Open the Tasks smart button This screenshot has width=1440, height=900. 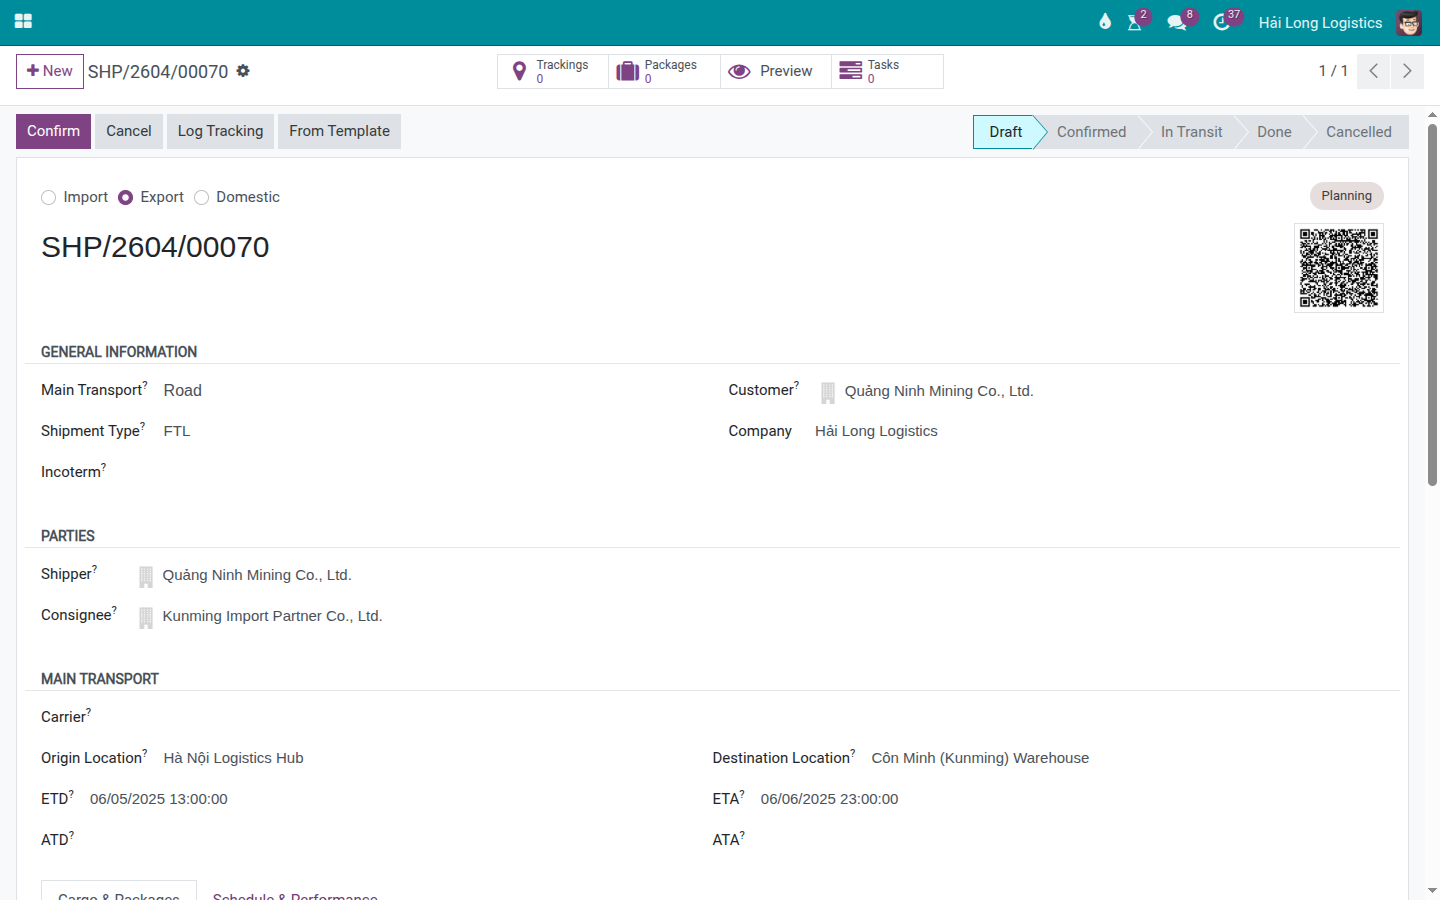[887, 71]
